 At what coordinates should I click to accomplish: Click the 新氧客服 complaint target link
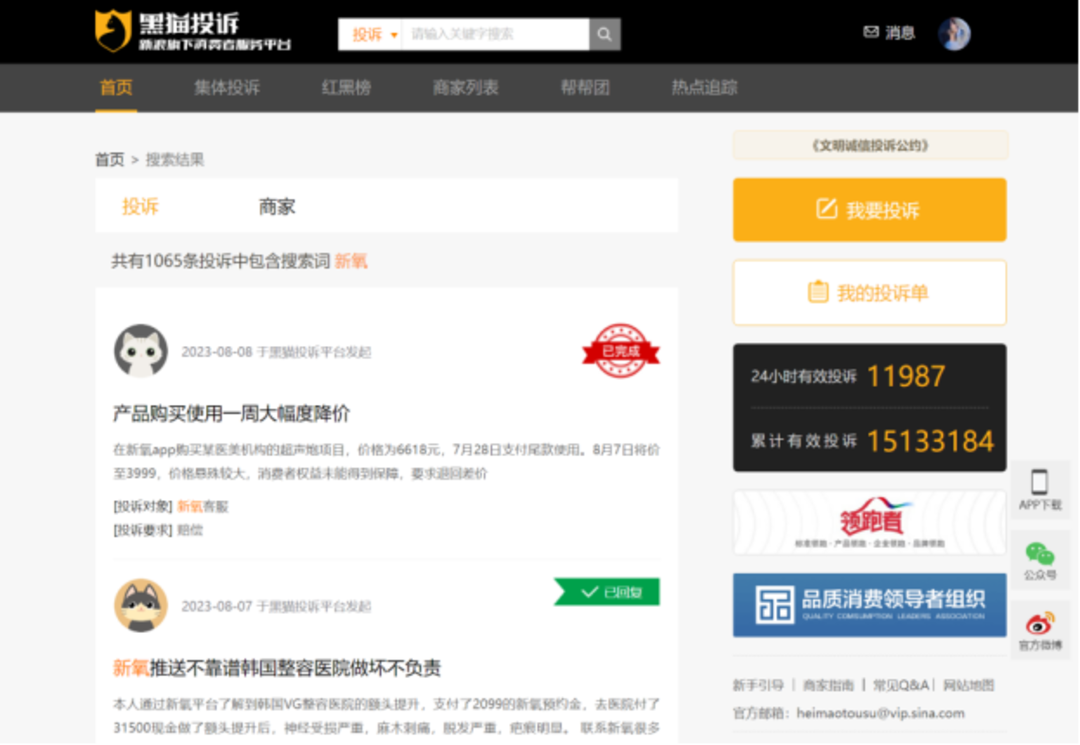(x=202, y=507)
